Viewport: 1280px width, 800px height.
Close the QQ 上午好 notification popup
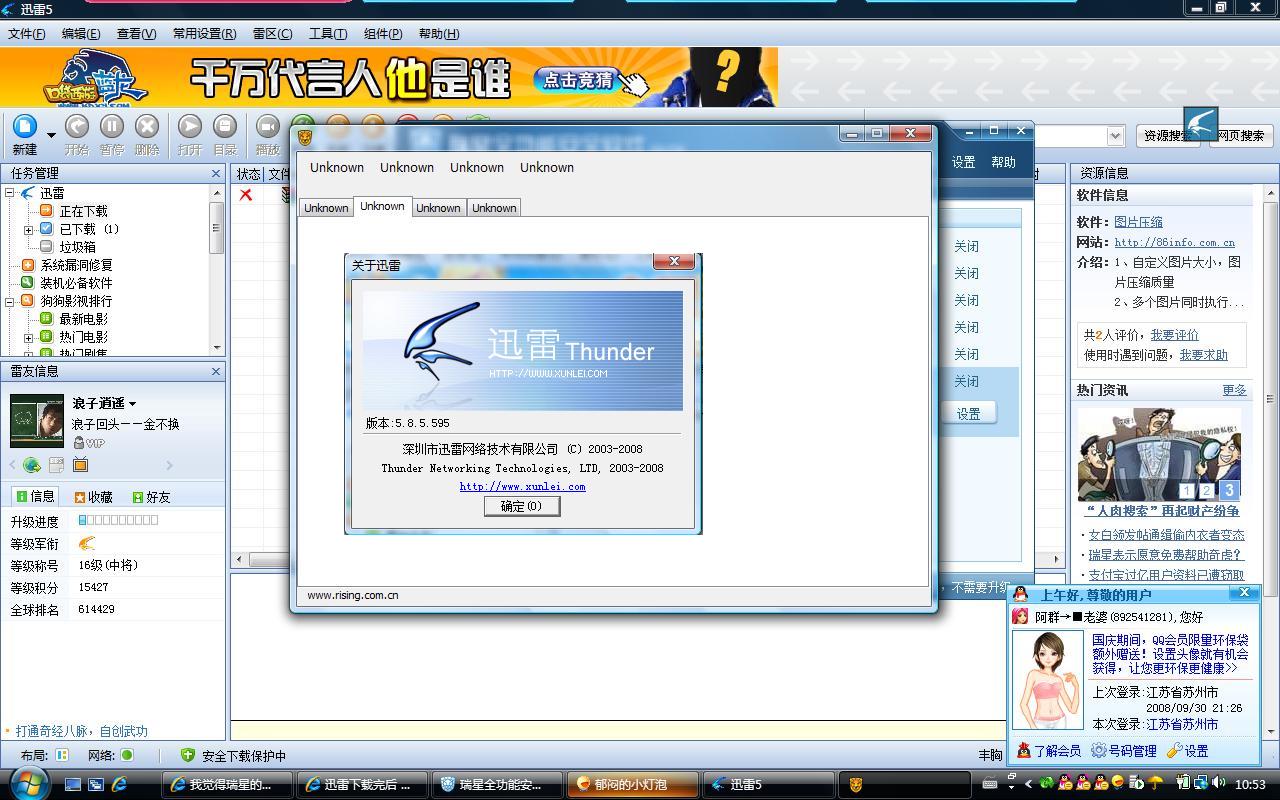(x=1244, y=593)
